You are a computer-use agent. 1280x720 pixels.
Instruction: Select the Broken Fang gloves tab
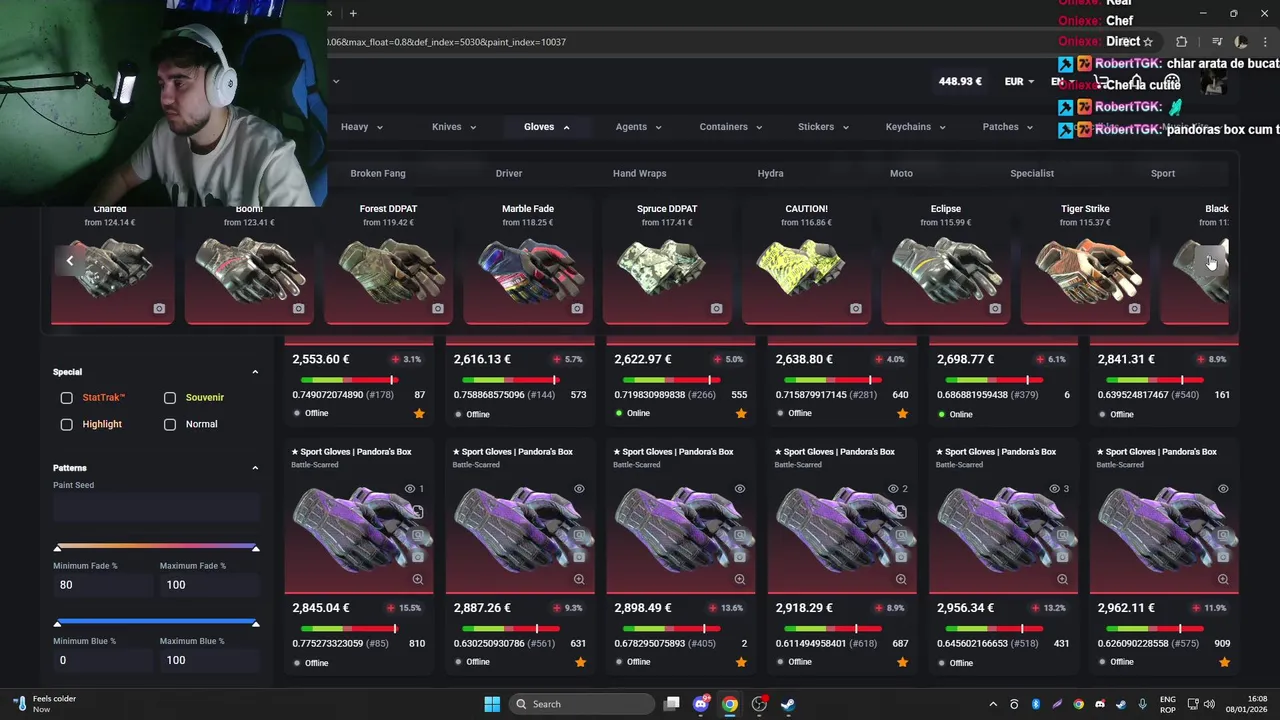point(378,173)
